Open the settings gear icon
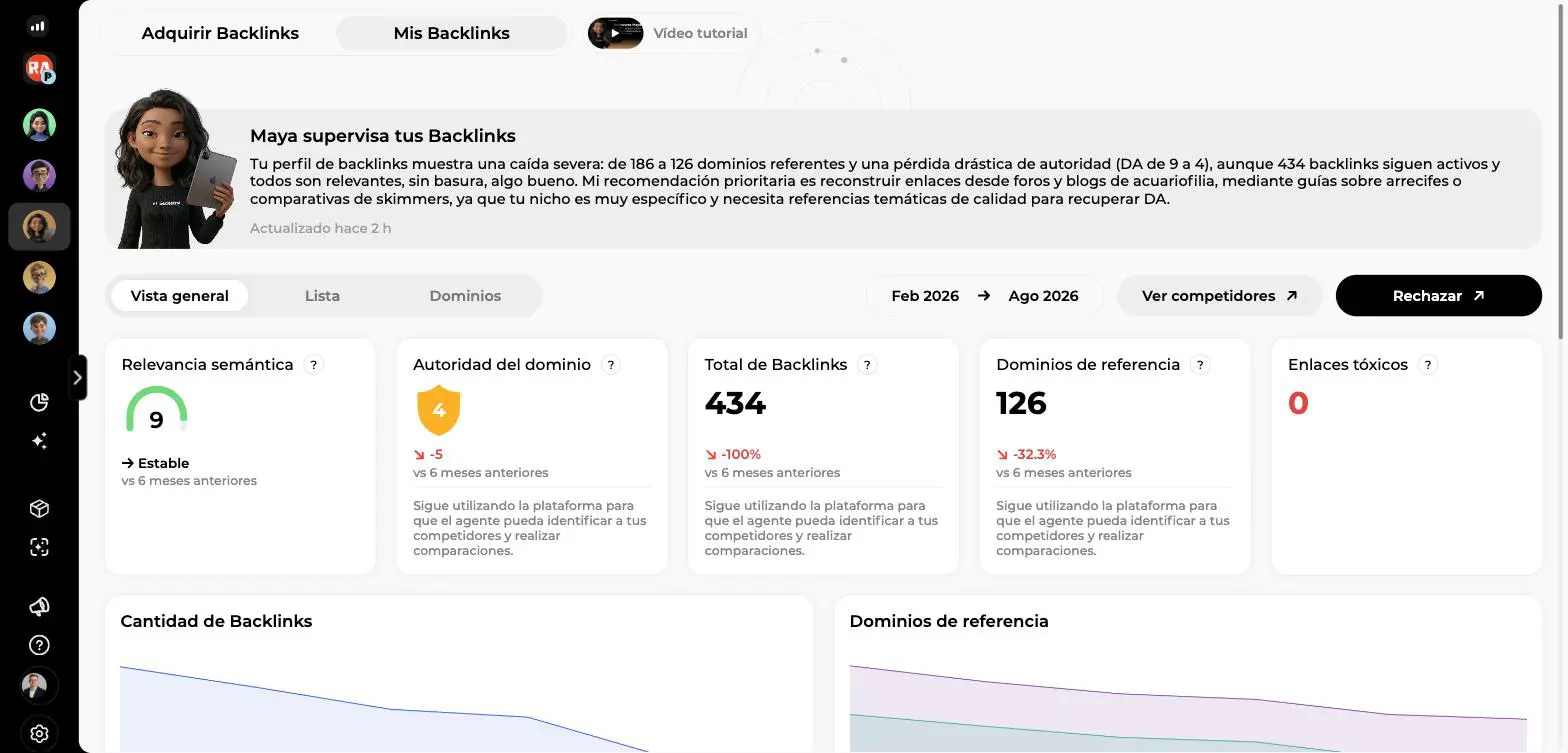 39,733
